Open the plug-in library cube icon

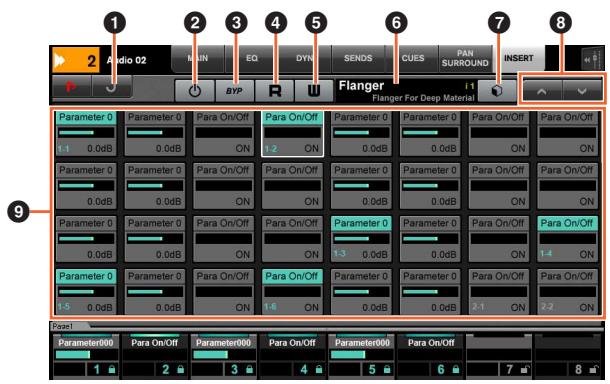coord(497,91)
